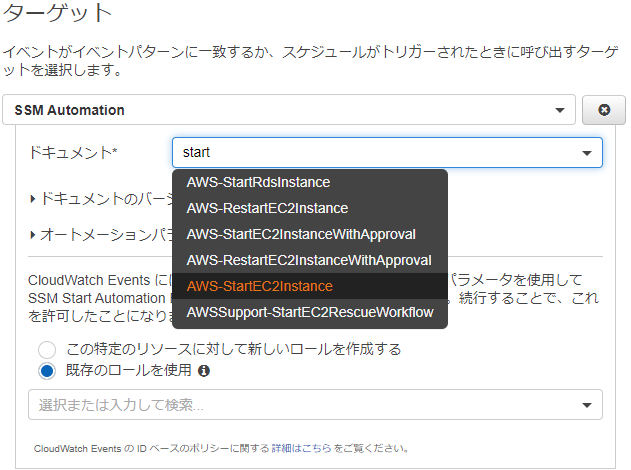Choose AWS-StartRdsInstance from the list
The image size is (631, 470).
(258, 182)
